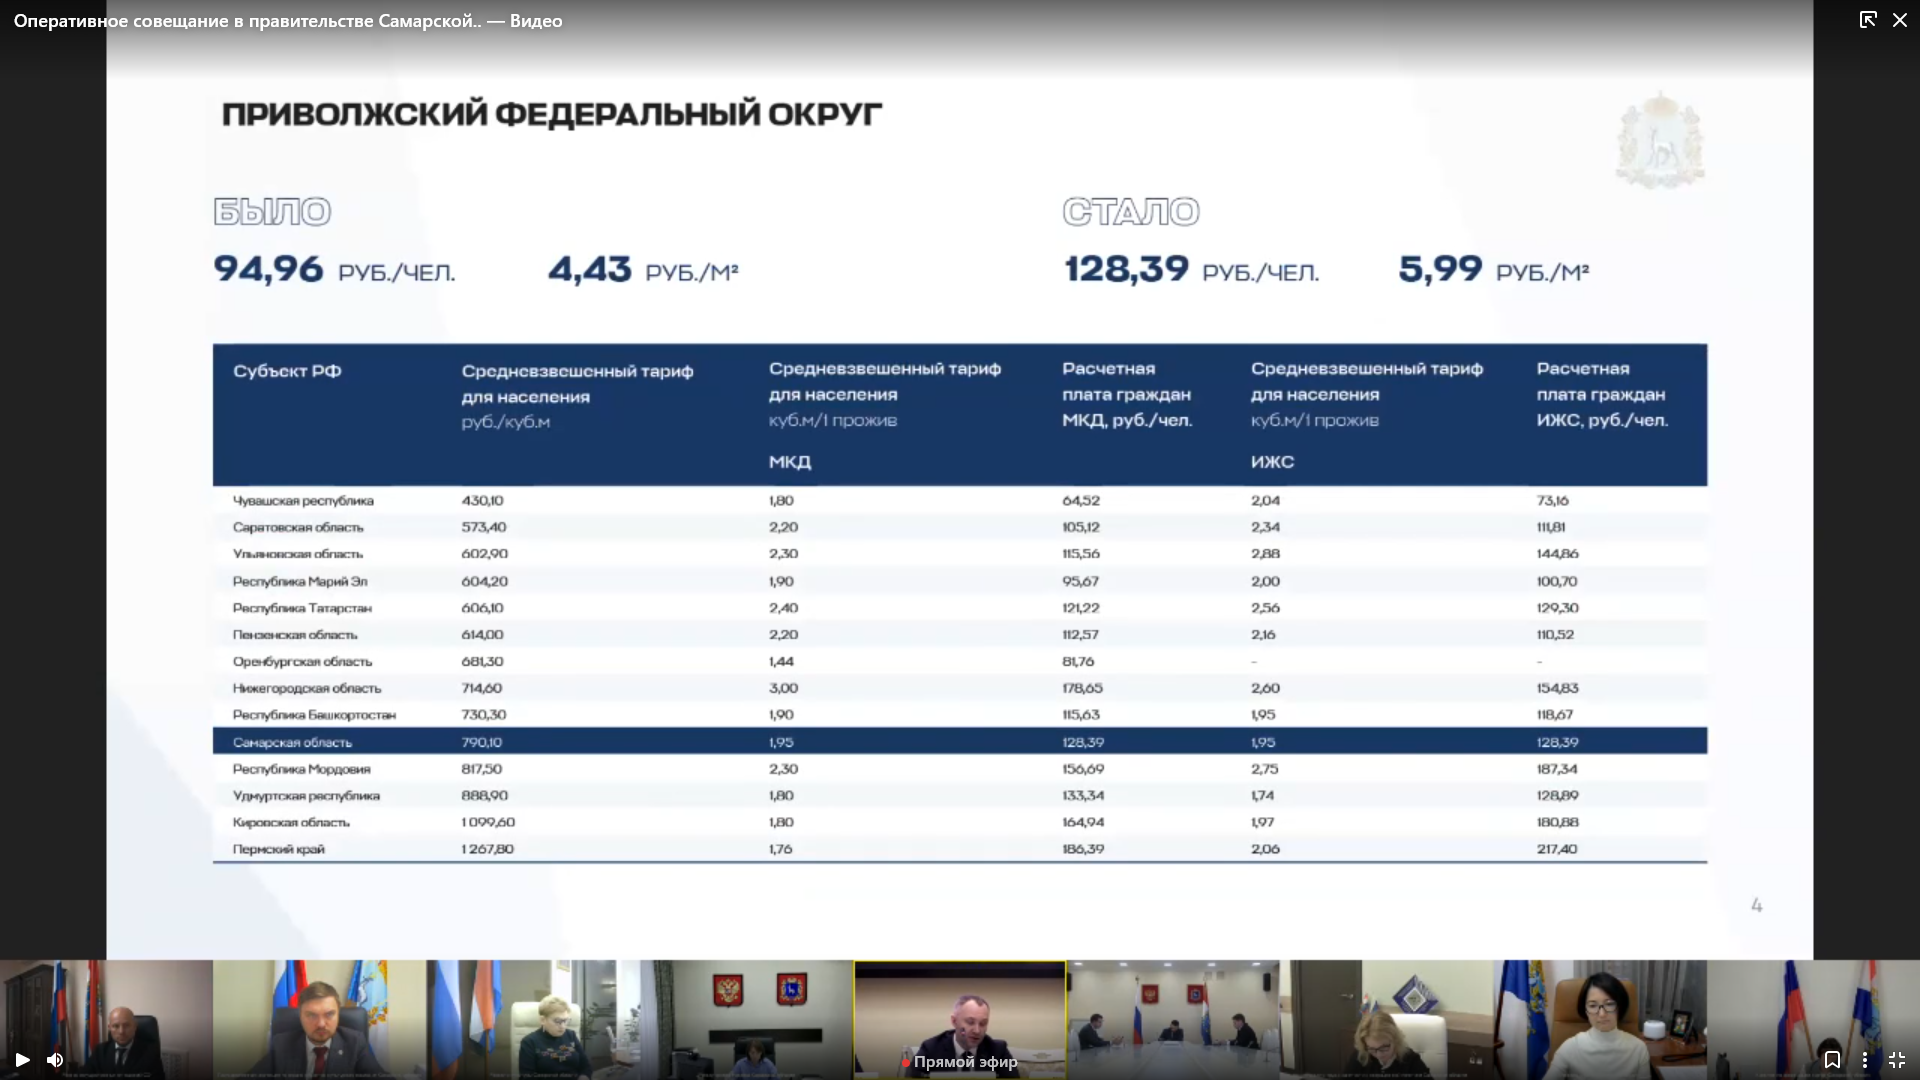Mute the video sound
This screenshot has width=1920, height=1080.
point(55,1060)
